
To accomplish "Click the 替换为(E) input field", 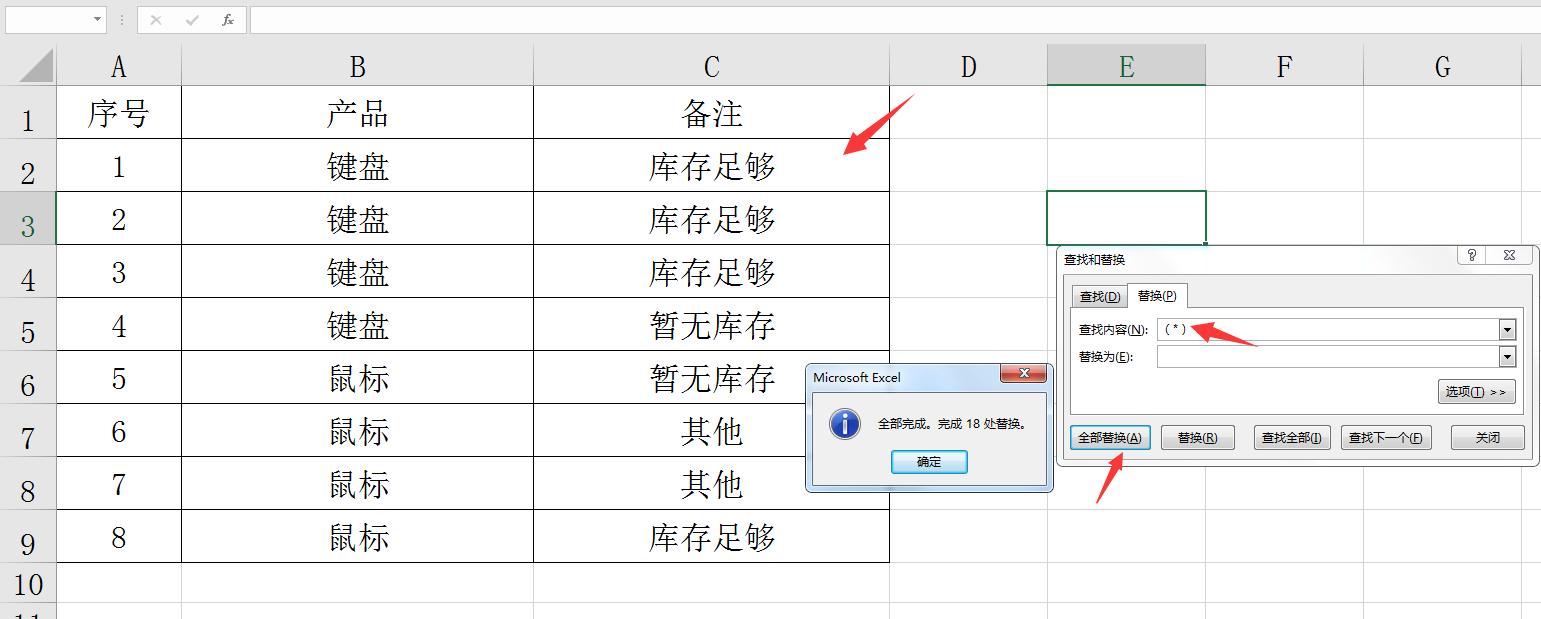I will click(1300, 356).
